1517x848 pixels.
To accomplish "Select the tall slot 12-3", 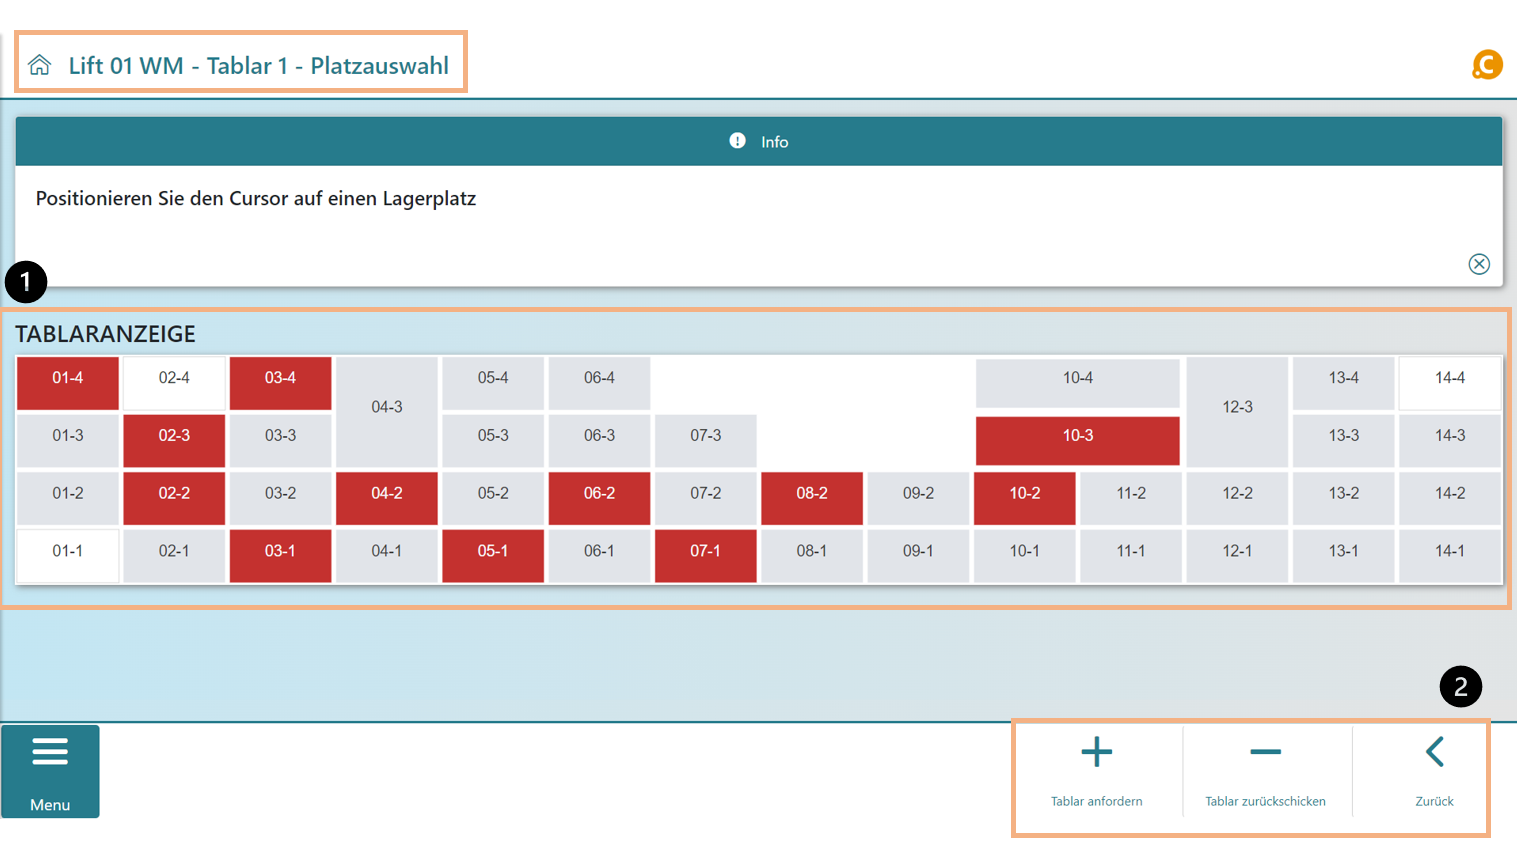I will (x=1237, y=408).
